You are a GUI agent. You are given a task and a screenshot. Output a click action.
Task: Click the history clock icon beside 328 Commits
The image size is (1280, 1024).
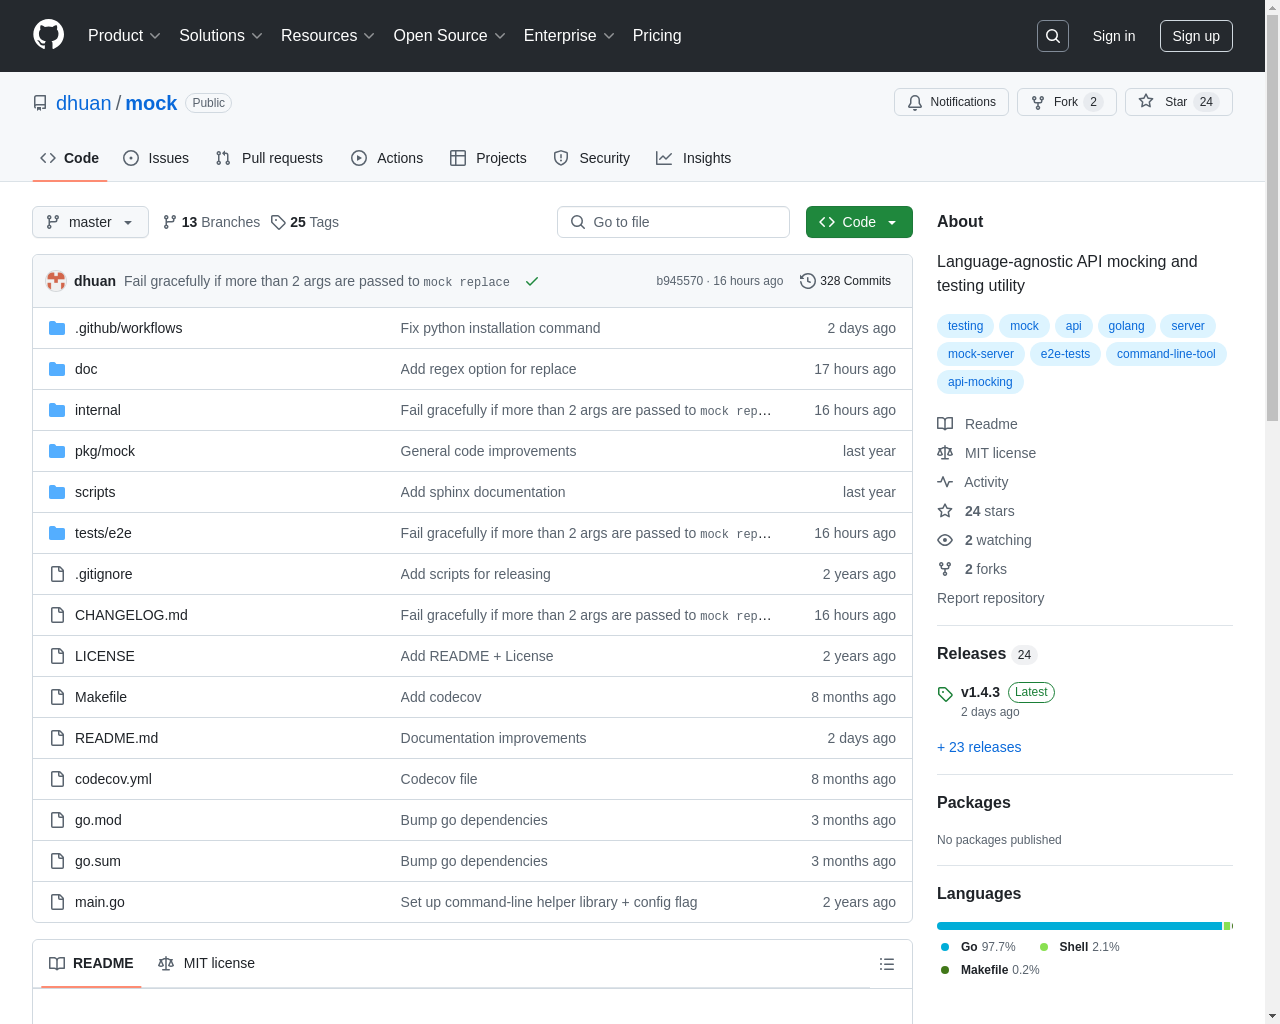click(x=808, y=281)
